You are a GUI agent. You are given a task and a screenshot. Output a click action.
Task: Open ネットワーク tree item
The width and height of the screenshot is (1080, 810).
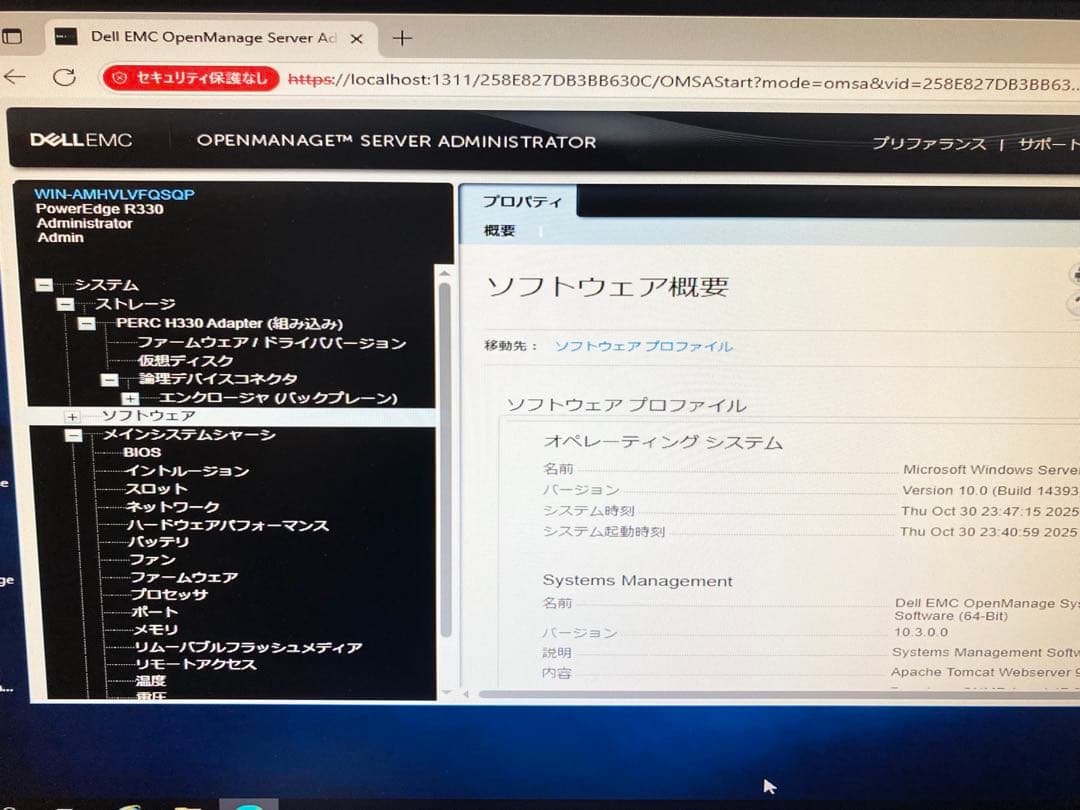coord(172,507)
